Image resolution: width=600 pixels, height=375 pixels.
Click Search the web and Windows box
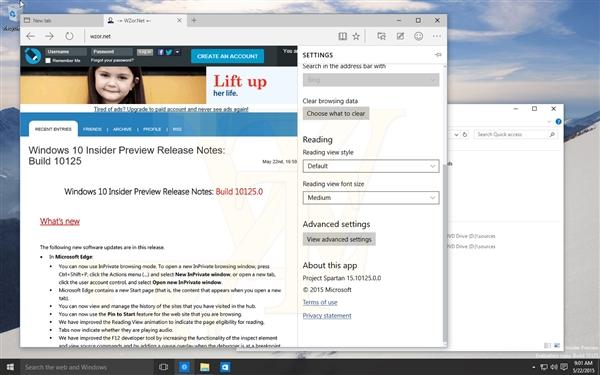point(87,367)
